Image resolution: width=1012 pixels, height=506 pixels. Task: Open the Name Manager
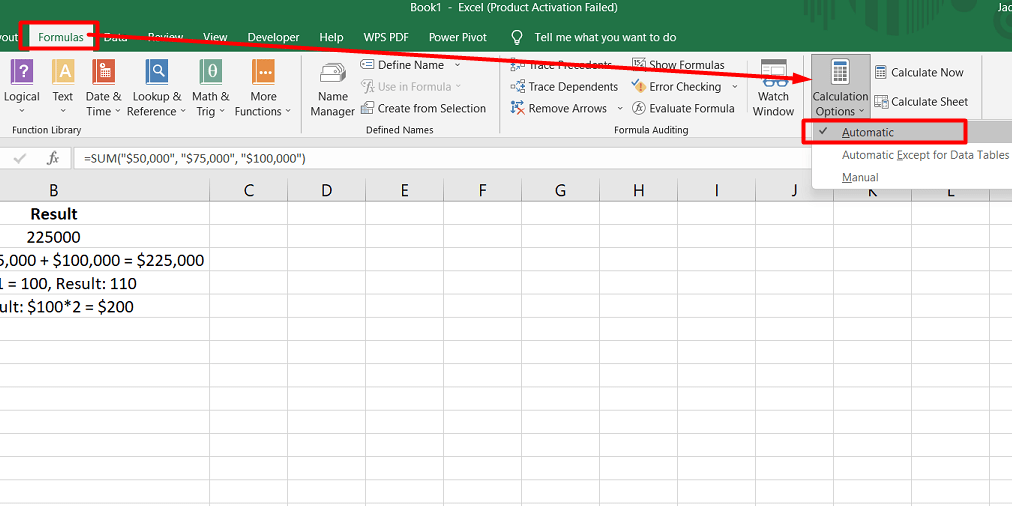click(332, 86)
